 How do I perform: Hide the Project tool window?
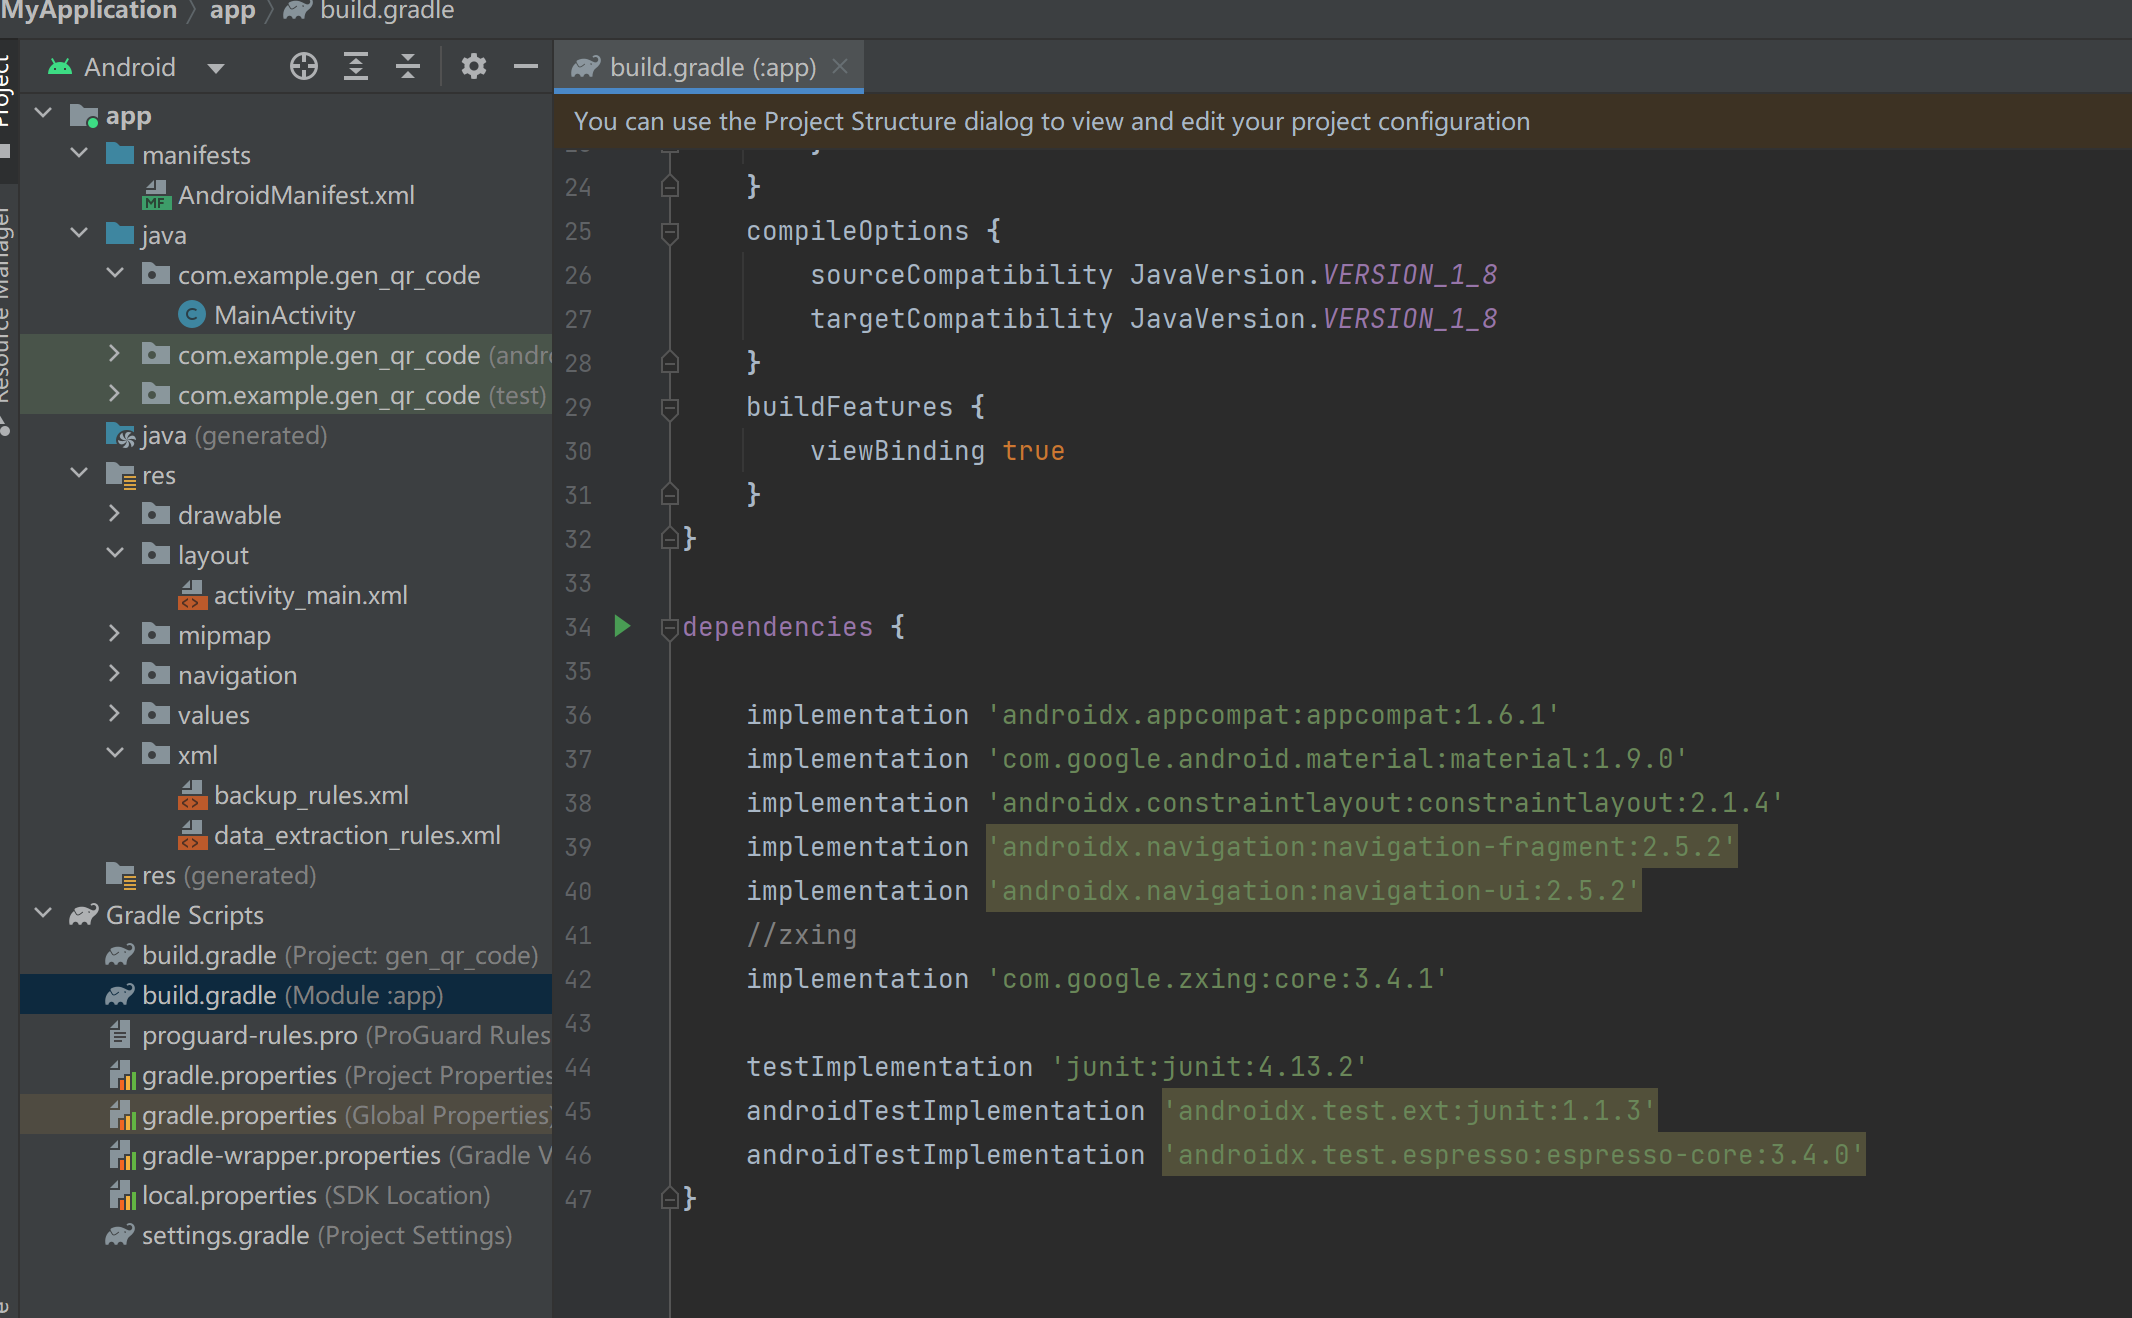click(525, 67)
